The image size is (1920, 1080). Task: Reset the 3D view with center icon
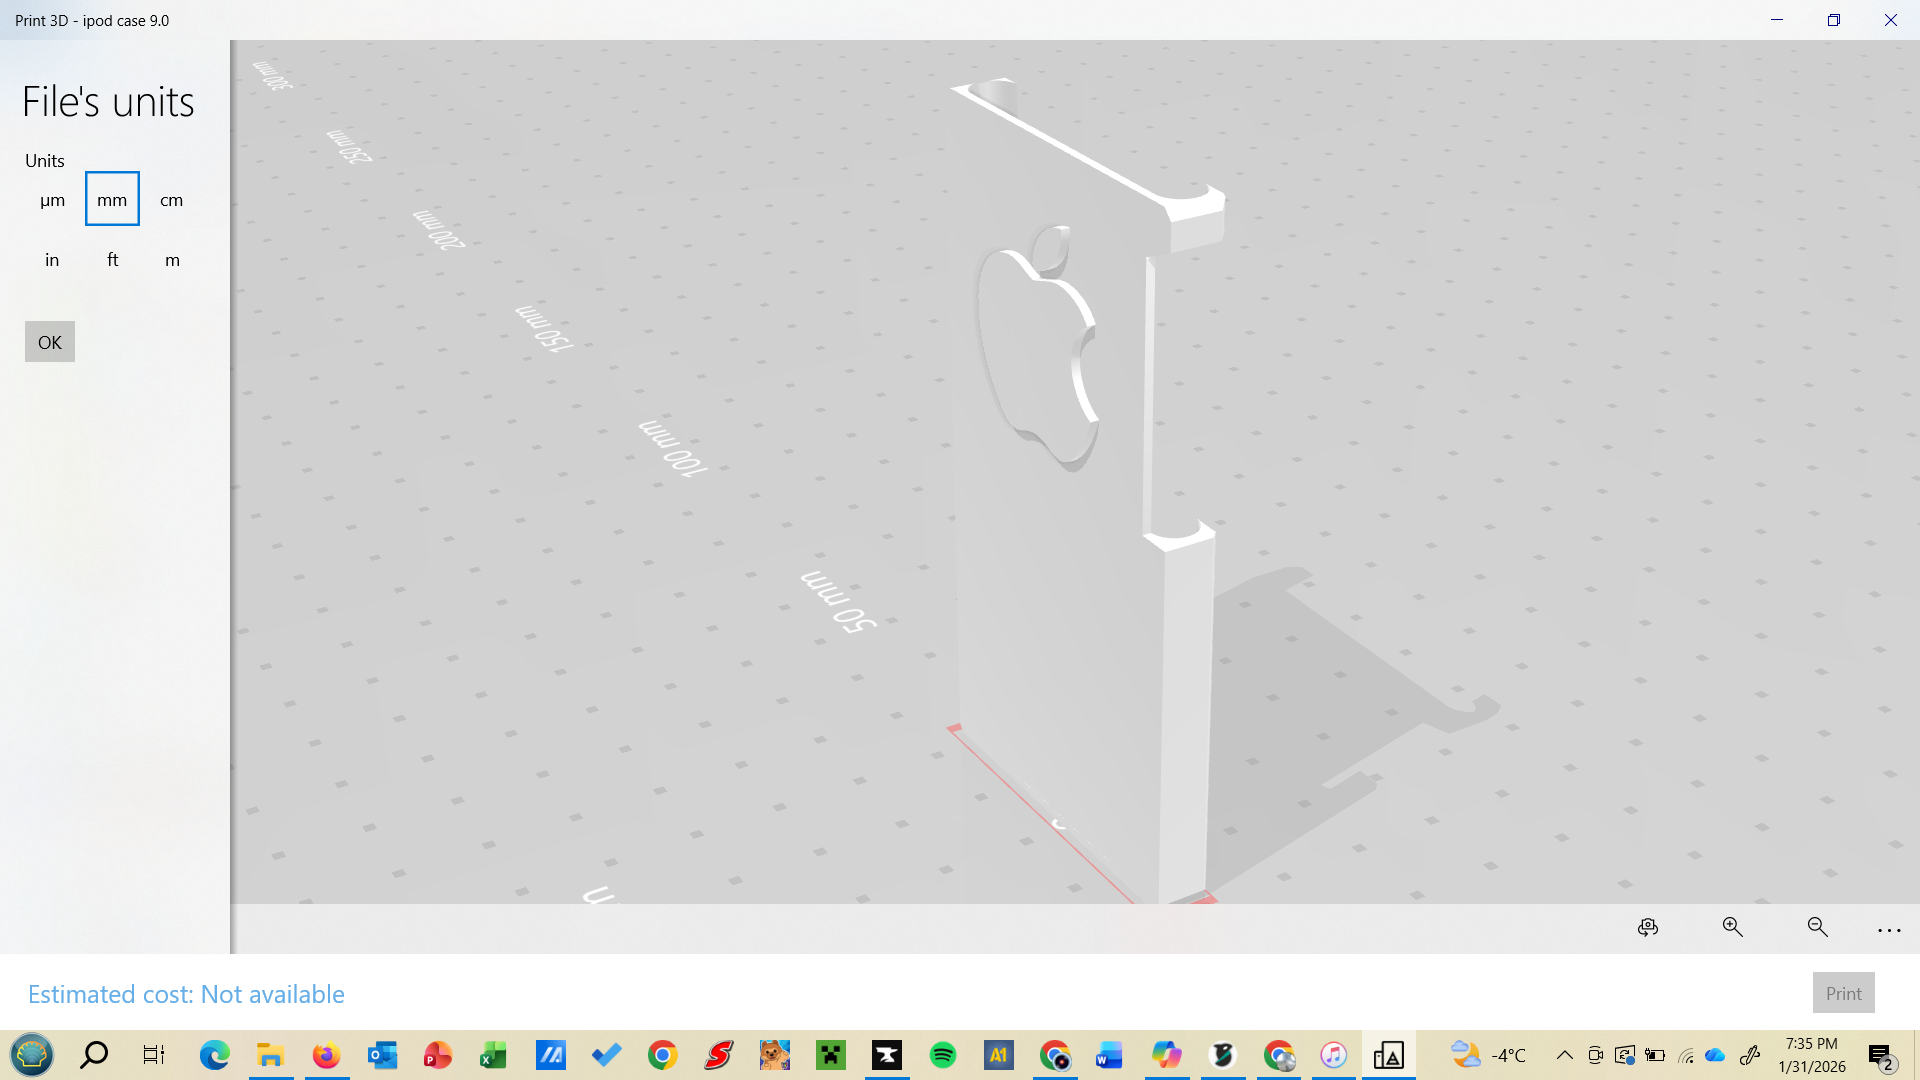pyautogui.click(x=1648, y=928)
